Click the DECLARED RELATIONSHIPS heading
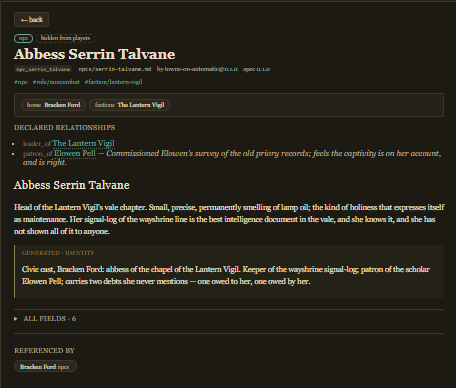The height and width of the screenshot is (388, 456). (x=65, y=128)
